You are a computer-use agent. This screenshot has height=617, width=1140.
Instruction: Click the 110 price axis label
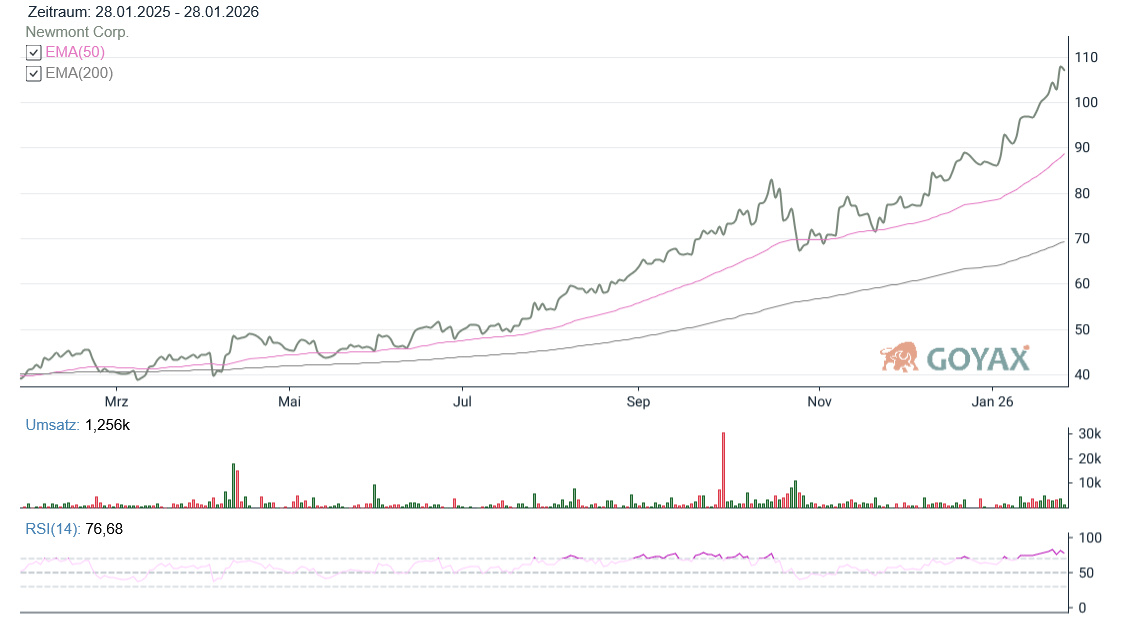pyautogui.click(x=1086, y=57)
